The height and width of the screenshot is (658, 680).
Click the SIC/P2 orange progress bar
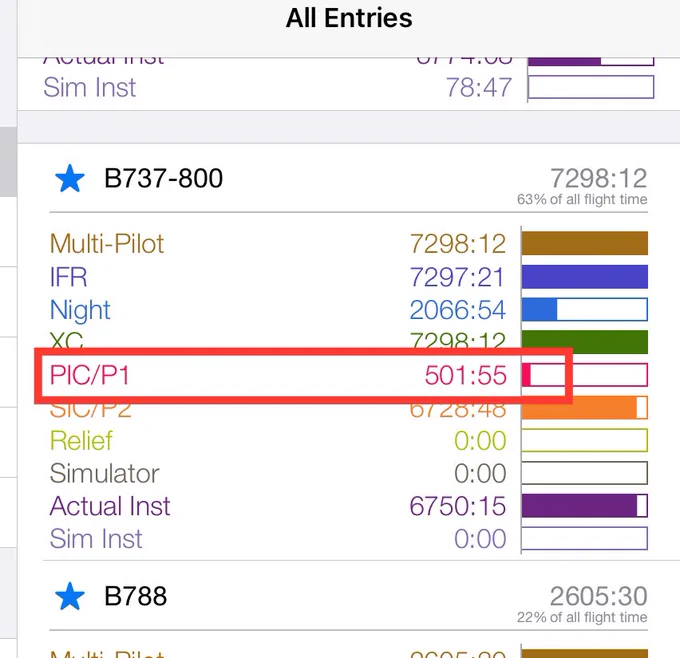click(x=585, y=408)
